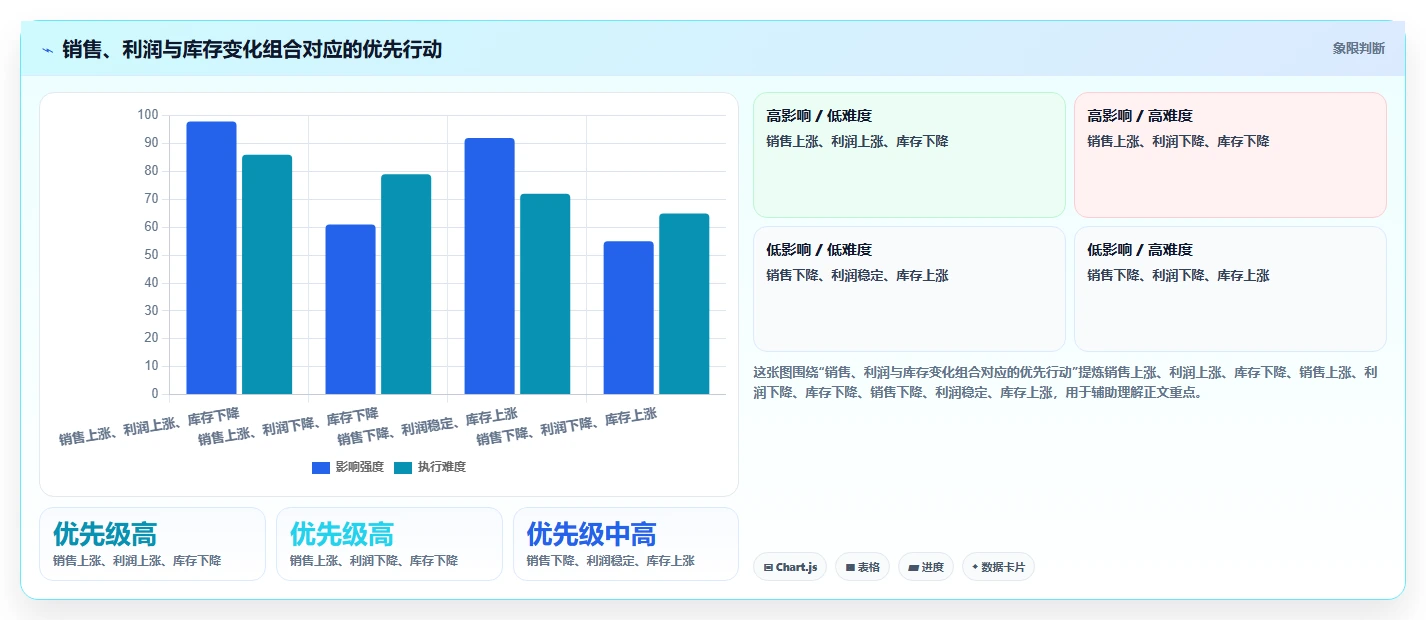Screen dimensions: 1426x620
Task: Open the 高影响 / 高难度 quadrant card
Action: click(1230, 155)
